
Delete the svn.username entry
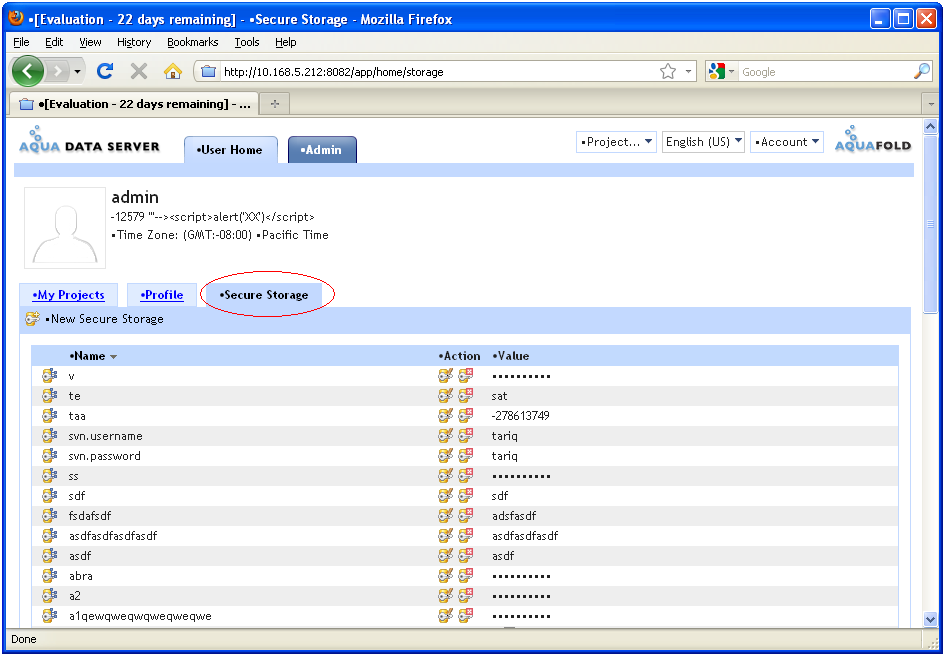tap(465, 436)
